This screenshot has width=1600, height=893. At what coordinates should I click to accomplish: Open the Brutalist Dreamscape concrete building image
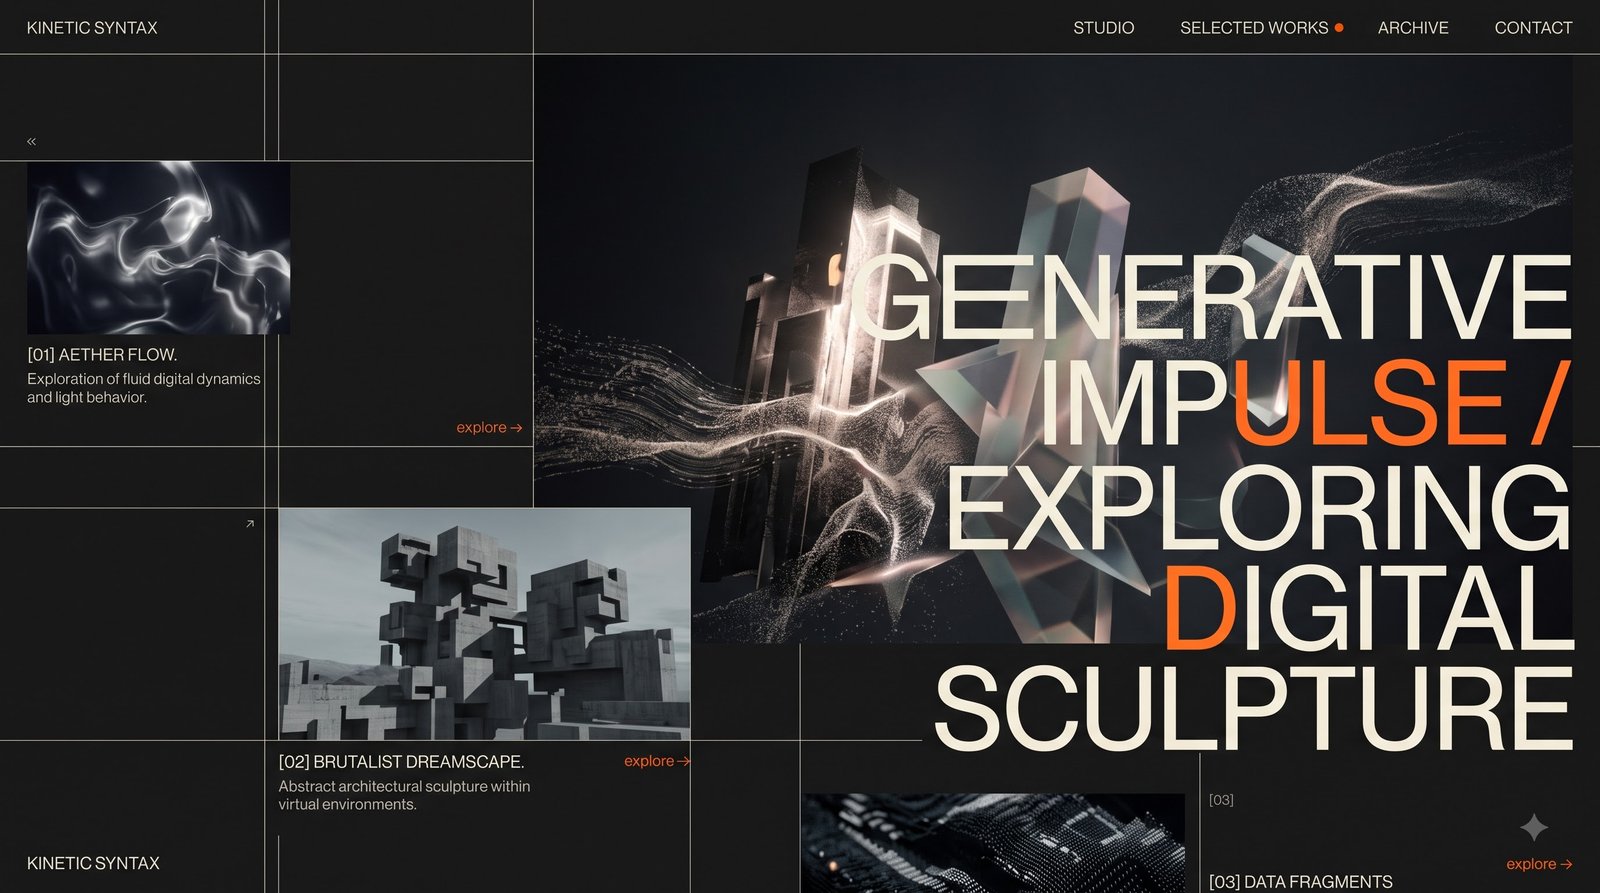click(x=484, y=624)
